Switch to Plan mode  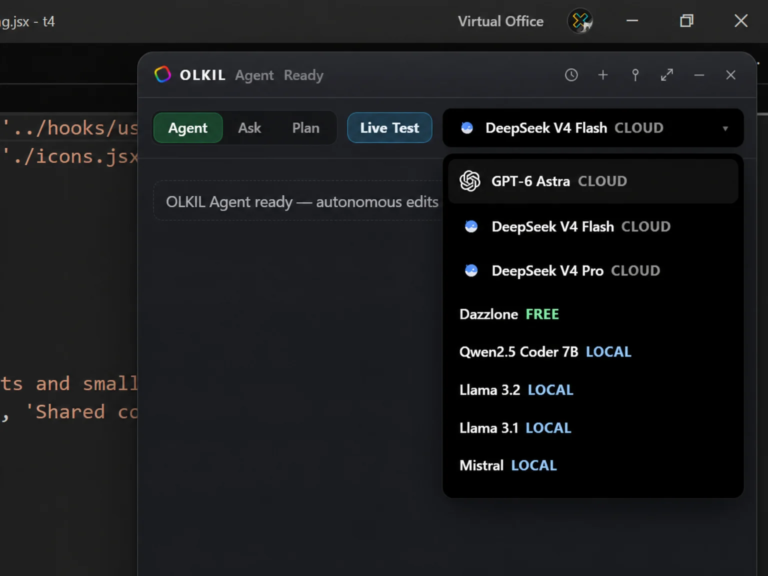306,128
